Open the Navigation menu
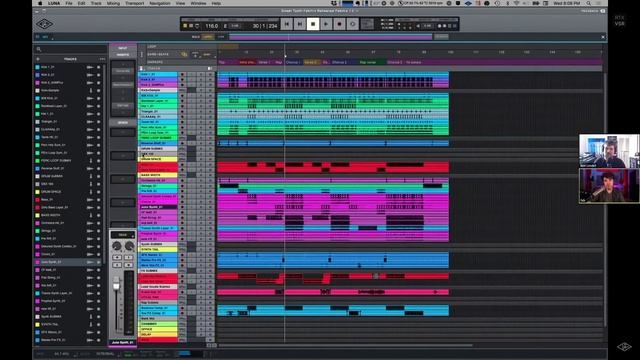Screen dimensions: 640x360 pyautogui.click(x=160, y=3)
